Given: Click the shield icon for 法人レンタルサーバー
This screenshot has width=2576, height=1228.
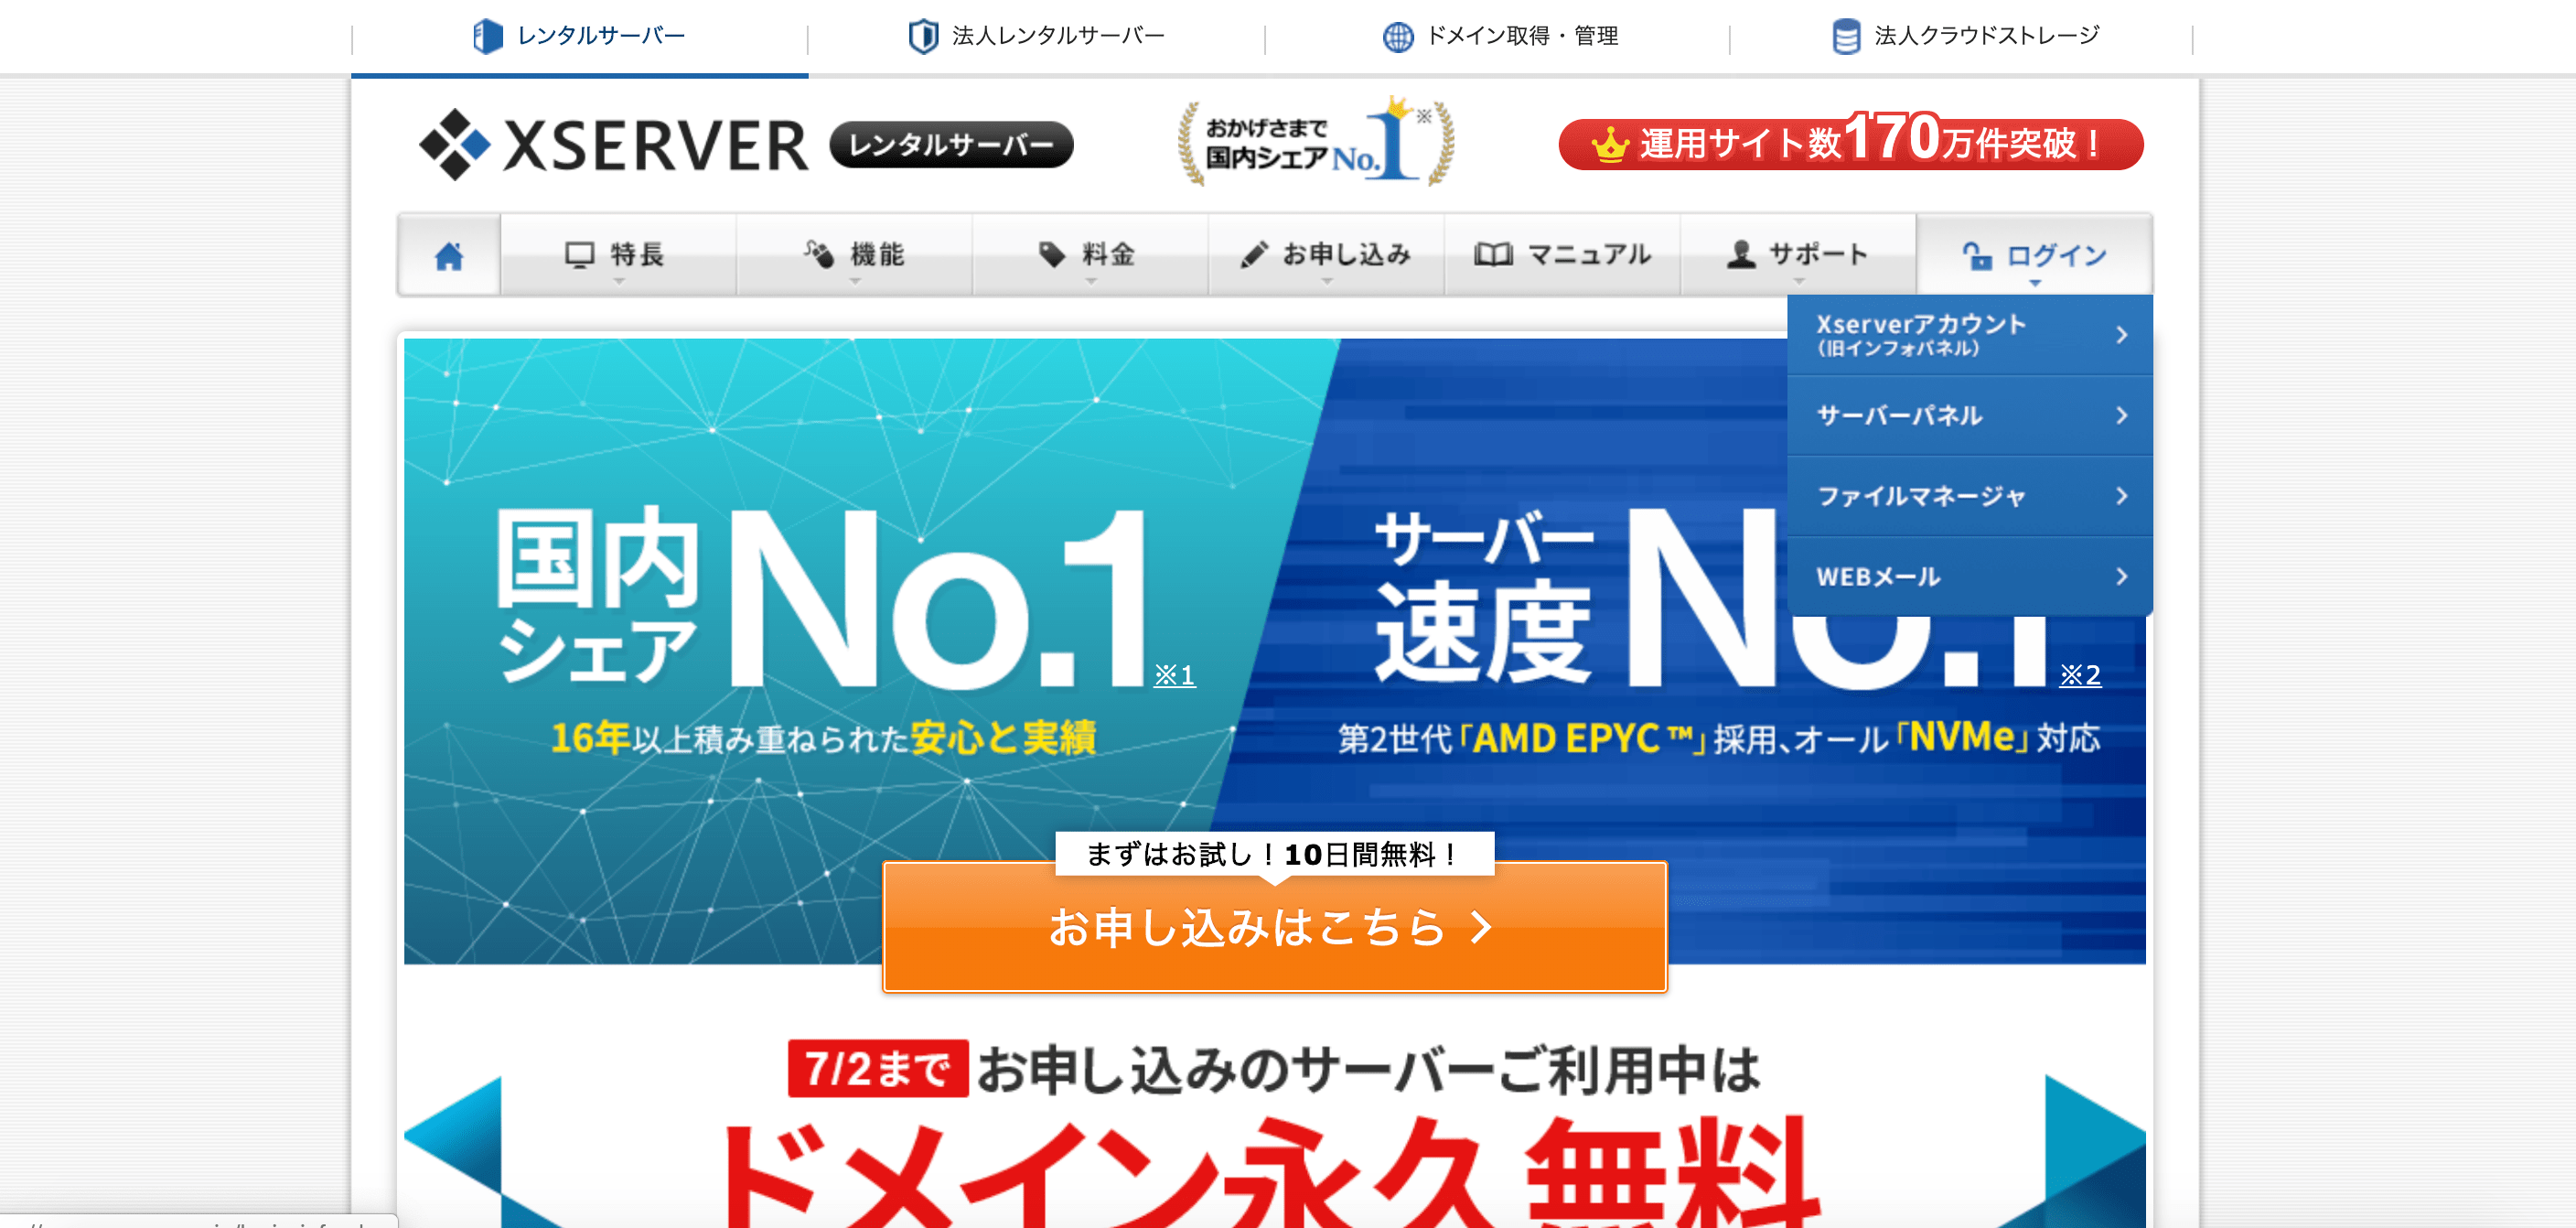Looking at the screenshot, I should coord(922,36).
